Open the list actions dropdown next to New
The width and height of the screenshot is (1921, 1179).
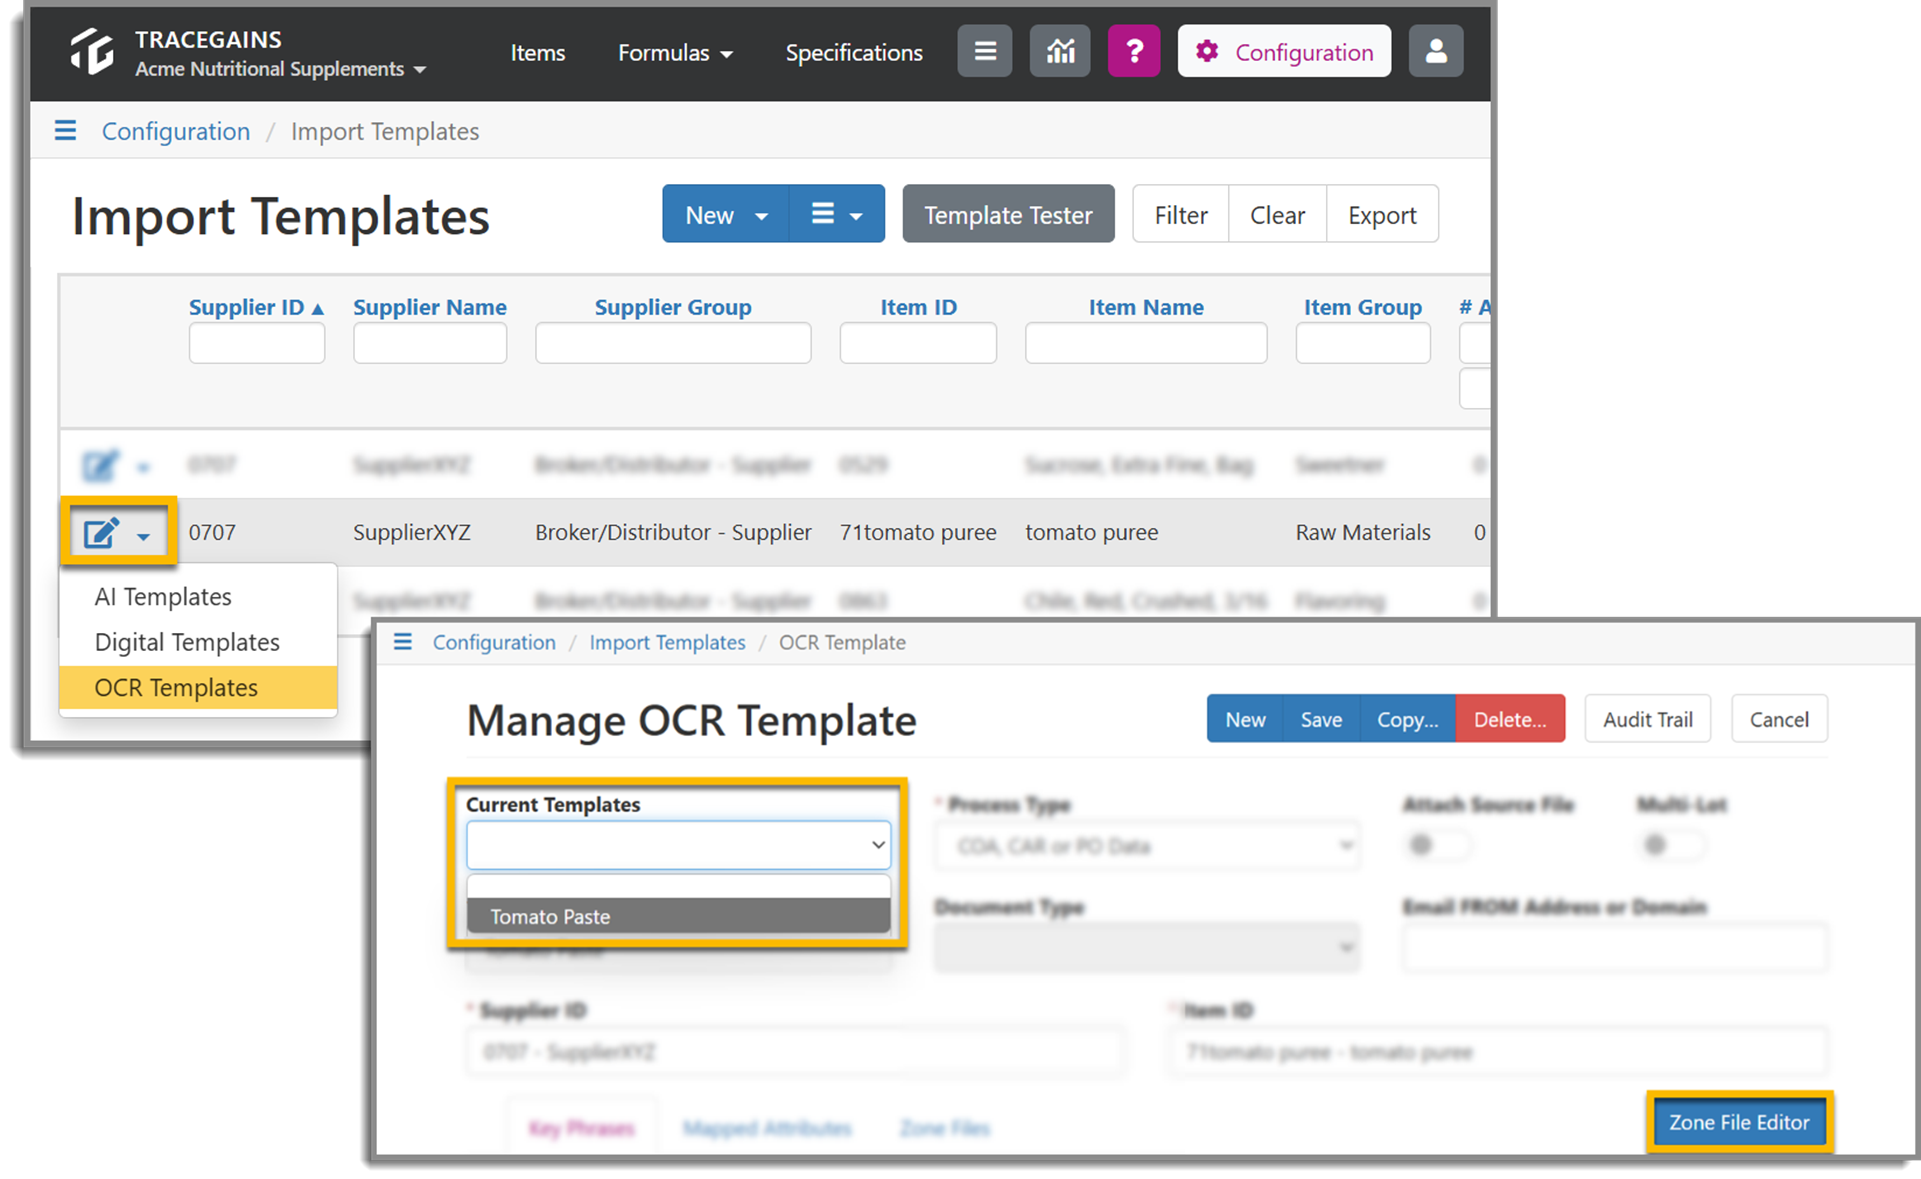coord(837,214)
